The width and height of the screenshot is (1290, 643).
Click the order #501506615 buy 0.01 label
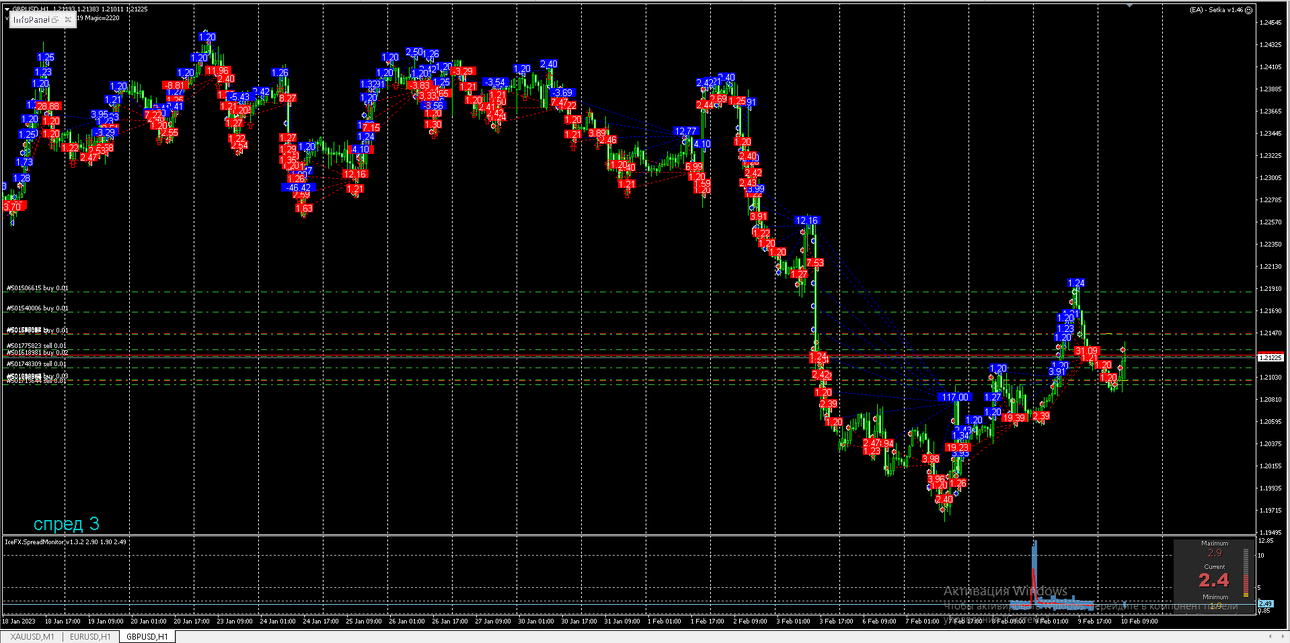(x=37, y=288)
